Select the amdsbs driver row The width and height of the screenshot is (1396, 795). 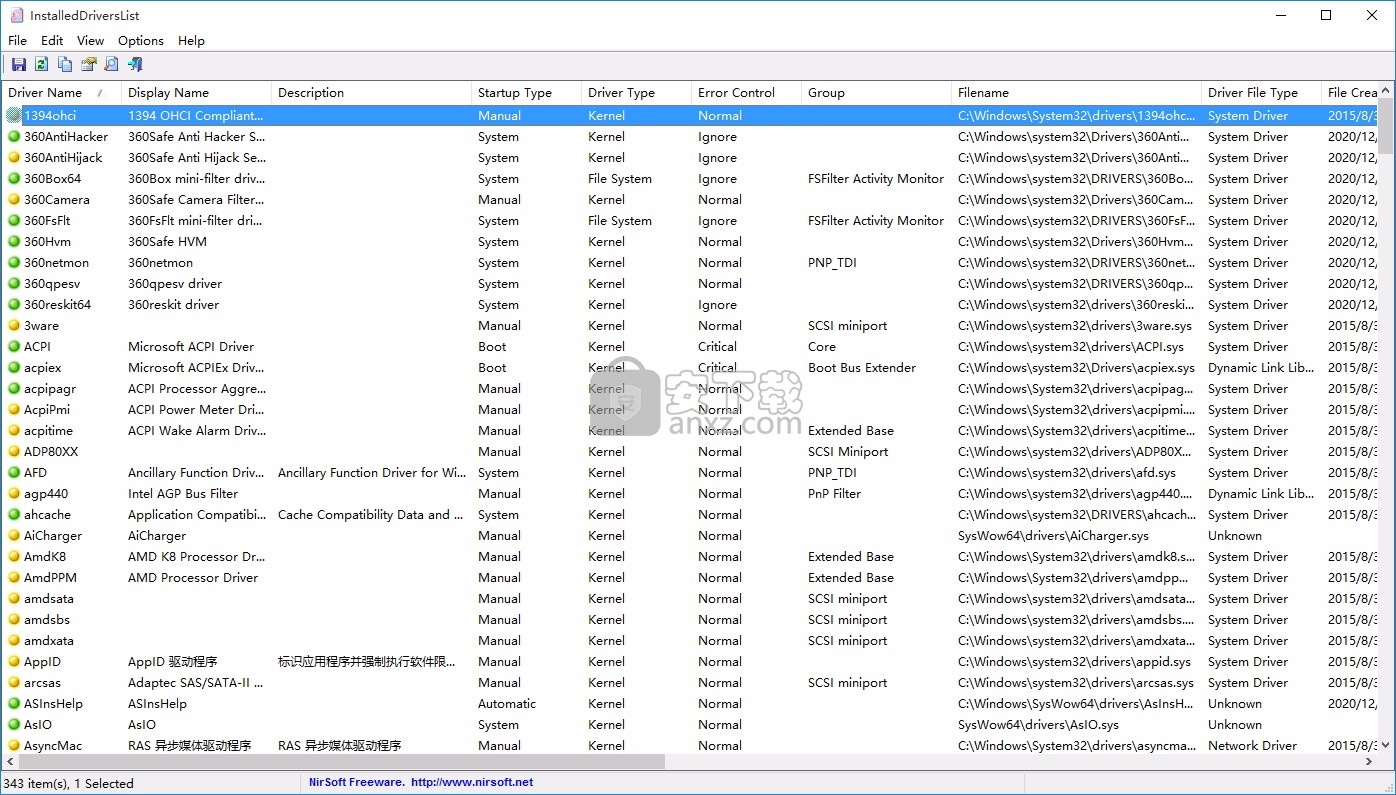pos(690,620)
